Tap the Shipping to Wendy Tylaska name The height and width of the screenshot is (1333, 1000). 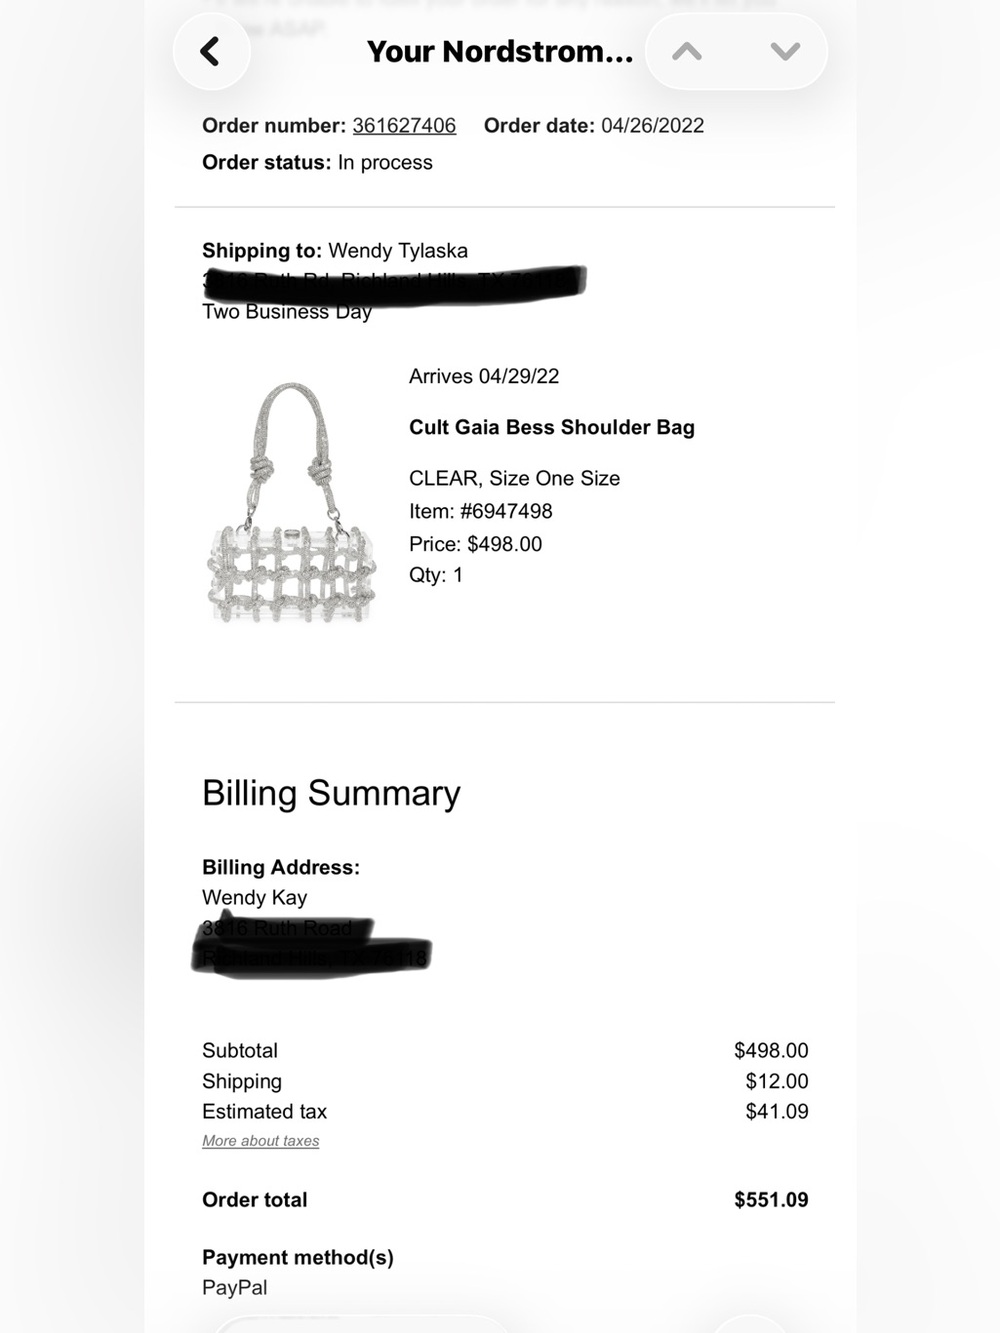(398, 250)
